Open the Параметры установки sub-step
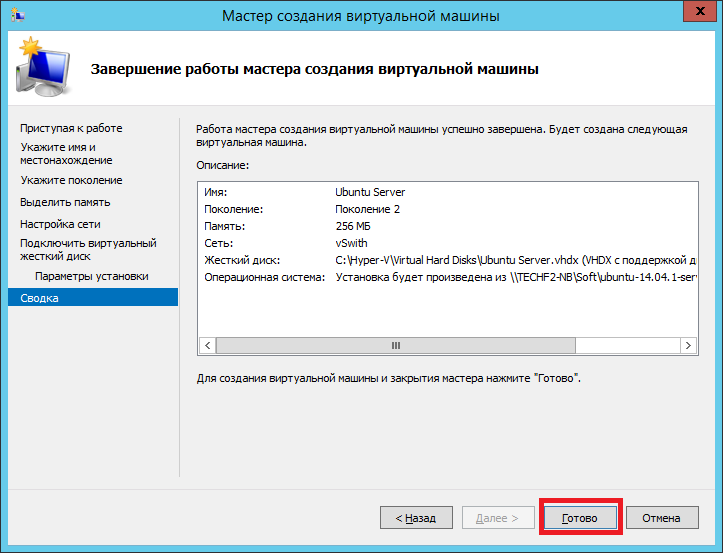This screenshot has width=723, height=554. [x=91, y=276]
